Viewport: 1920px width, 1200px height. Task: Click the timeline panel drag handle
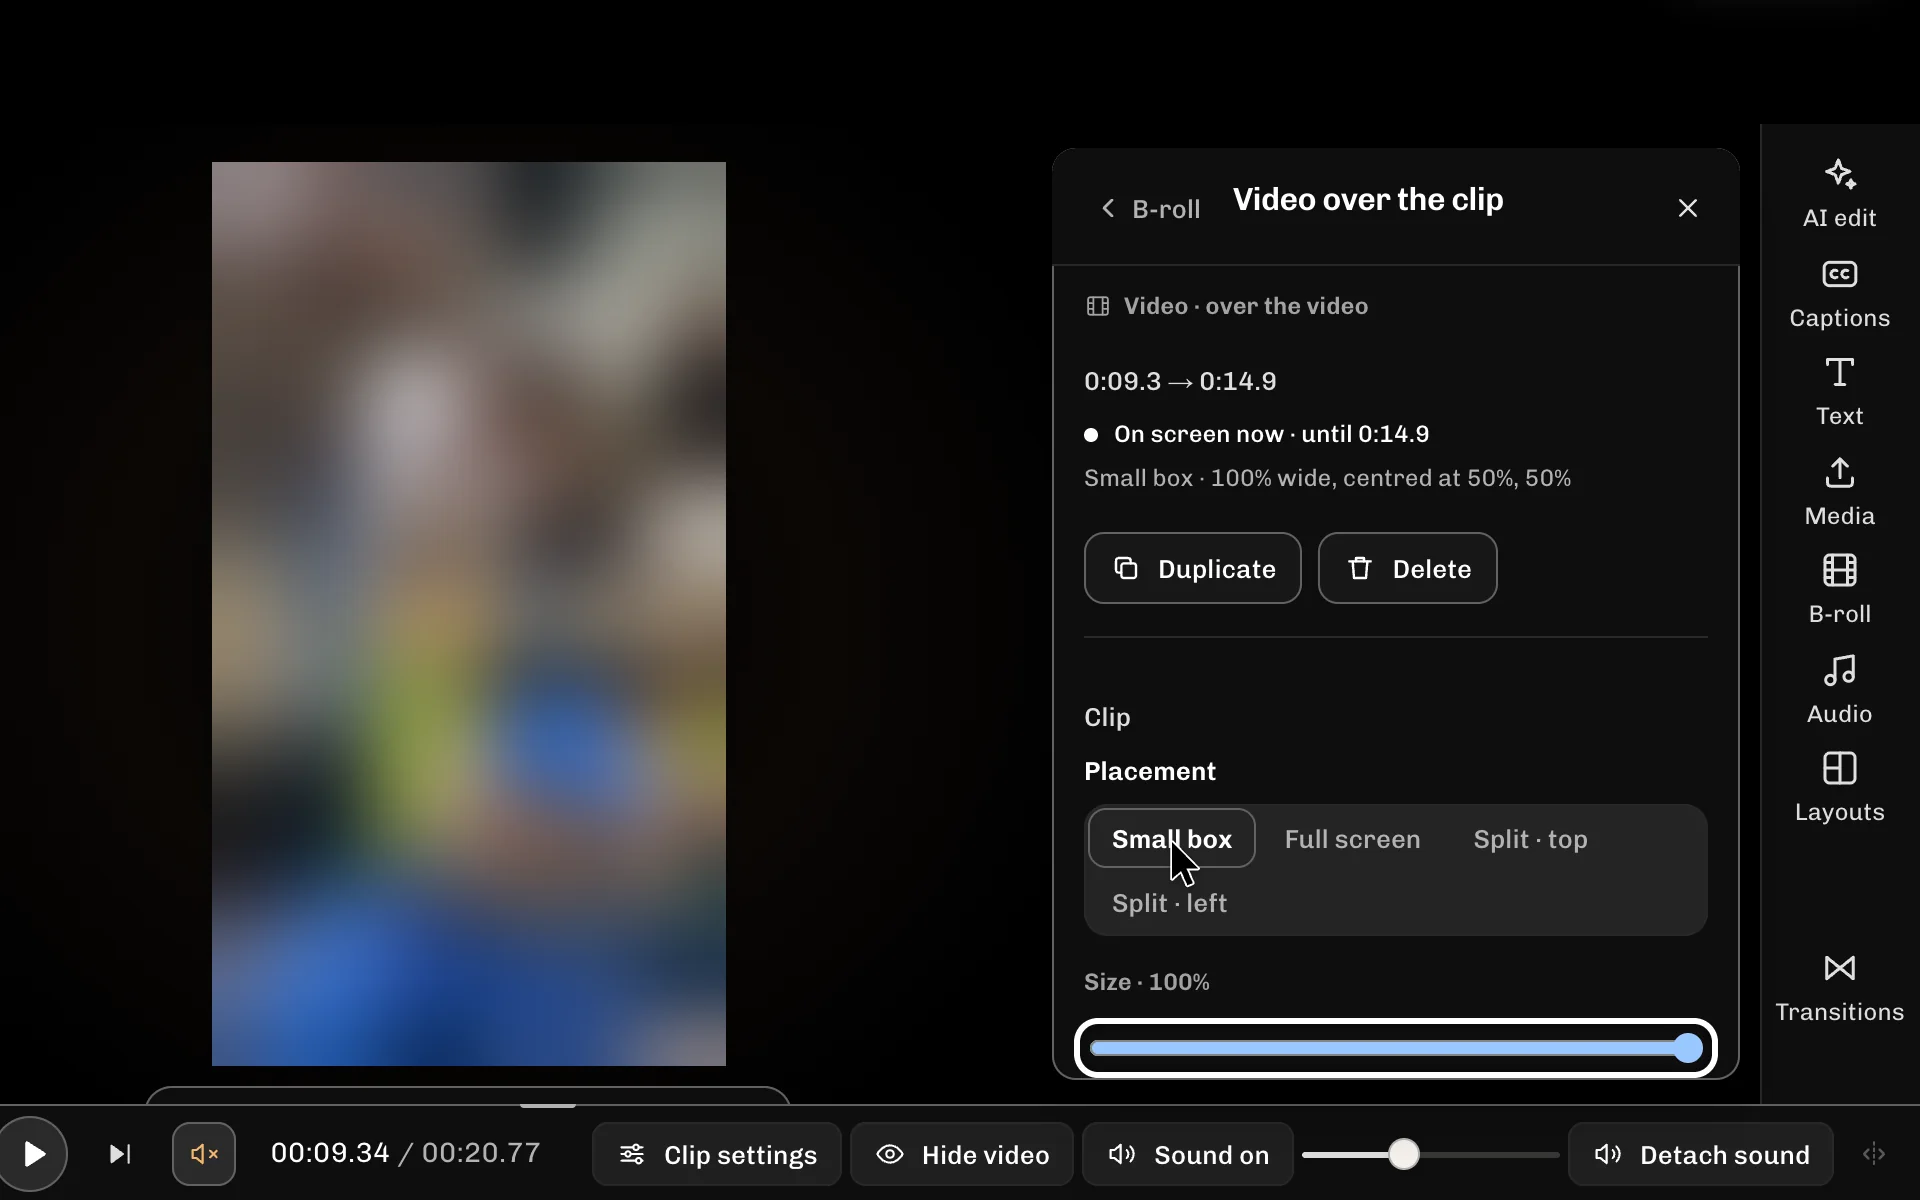548,1105
